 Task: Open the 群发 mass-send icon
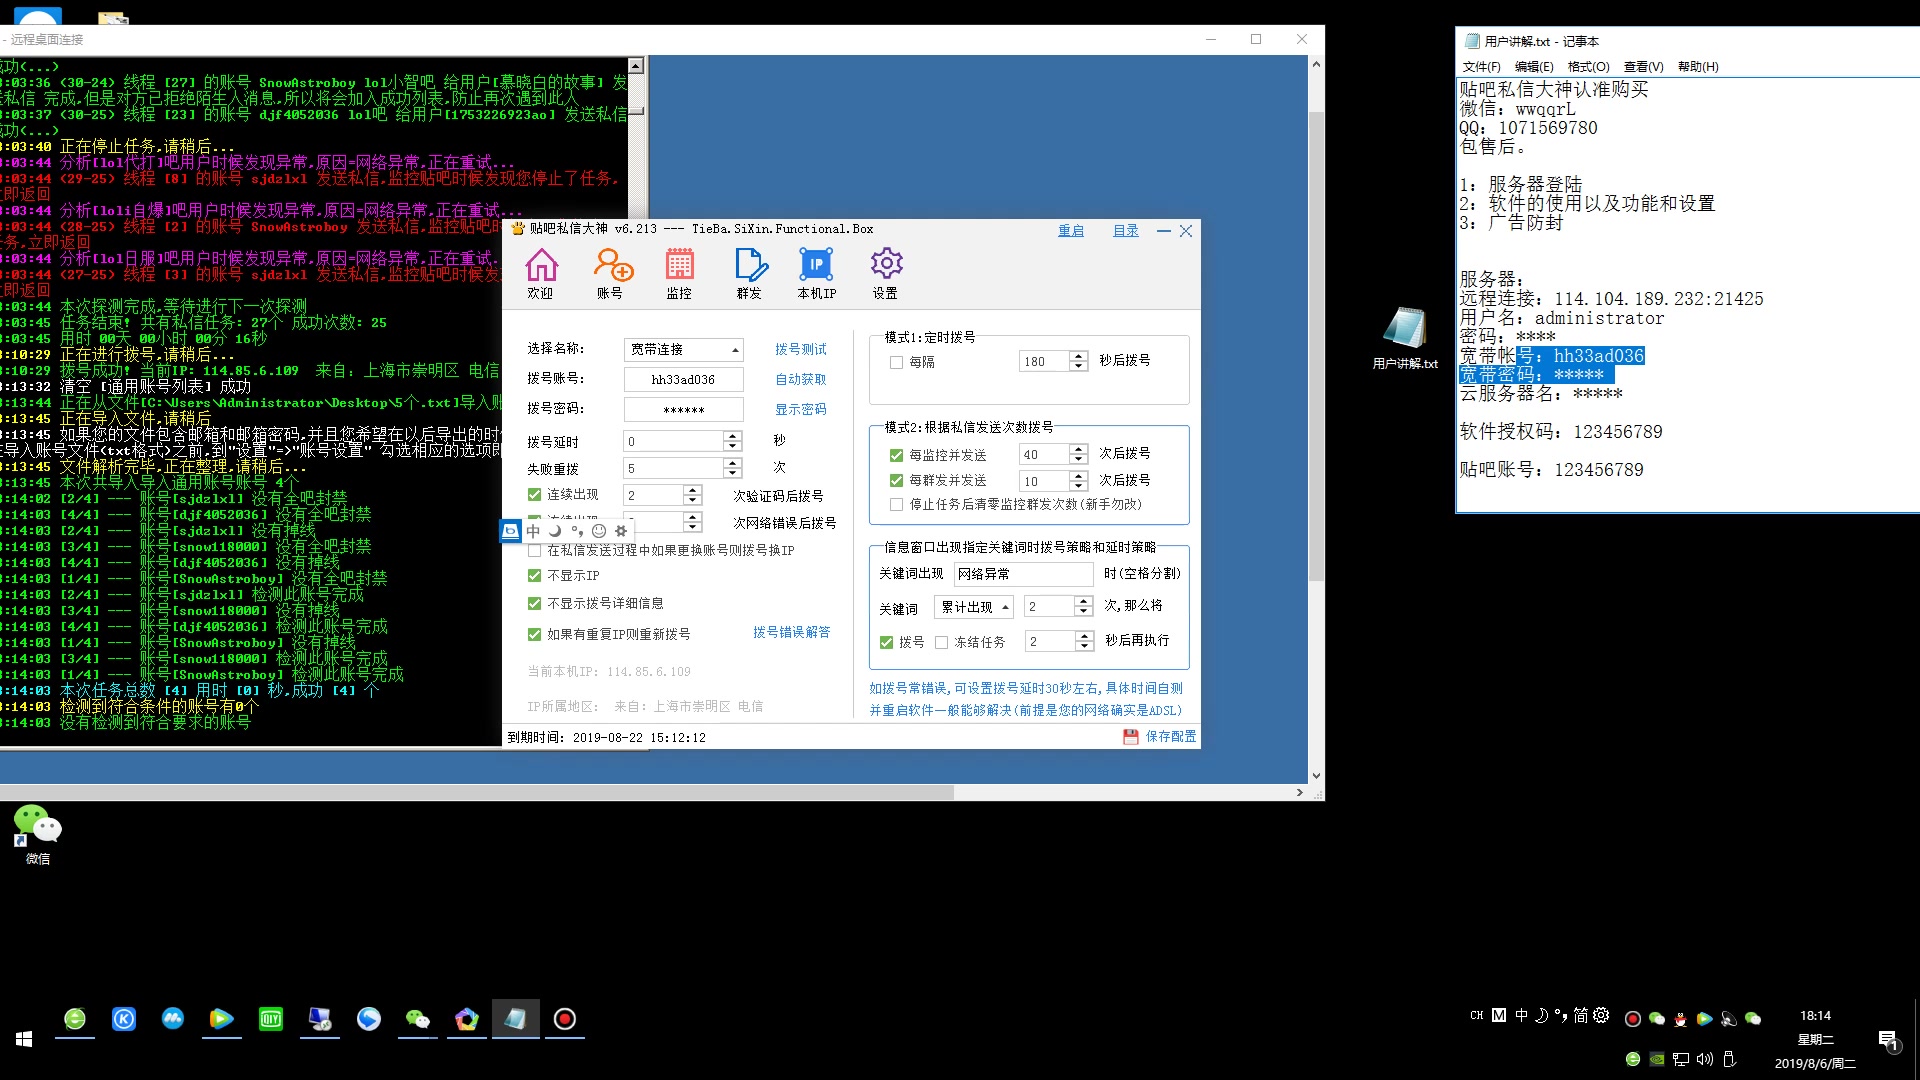pyautogui.click(x=750, y=265)
